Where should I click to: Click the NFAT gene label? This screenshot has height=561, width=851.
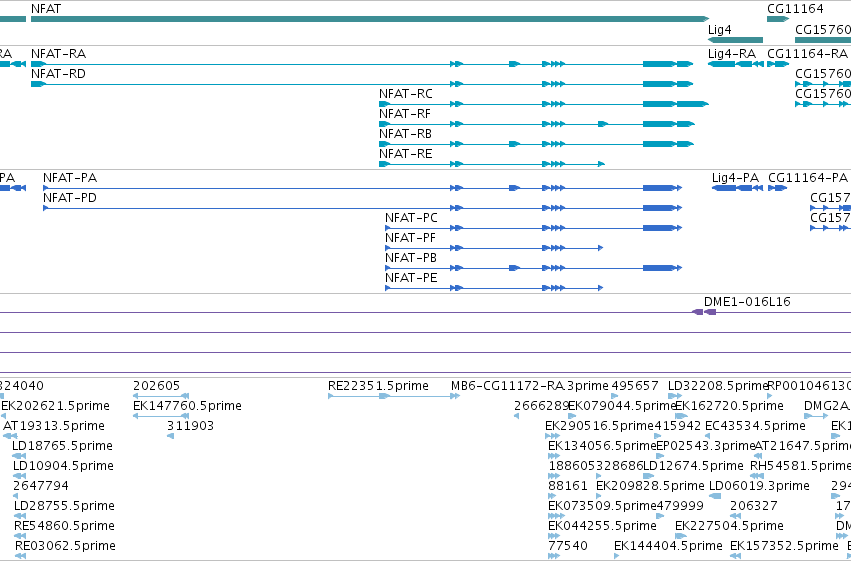click(46, 9)
